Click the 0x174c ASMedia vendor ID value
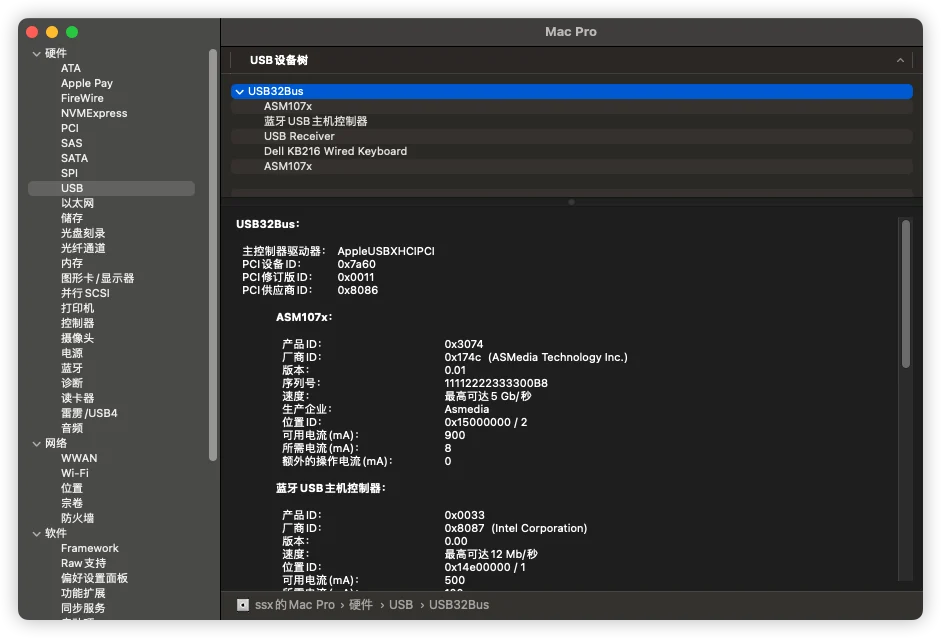Image resolution: width=941 pixels, height=638 pixels. [536, 358]
